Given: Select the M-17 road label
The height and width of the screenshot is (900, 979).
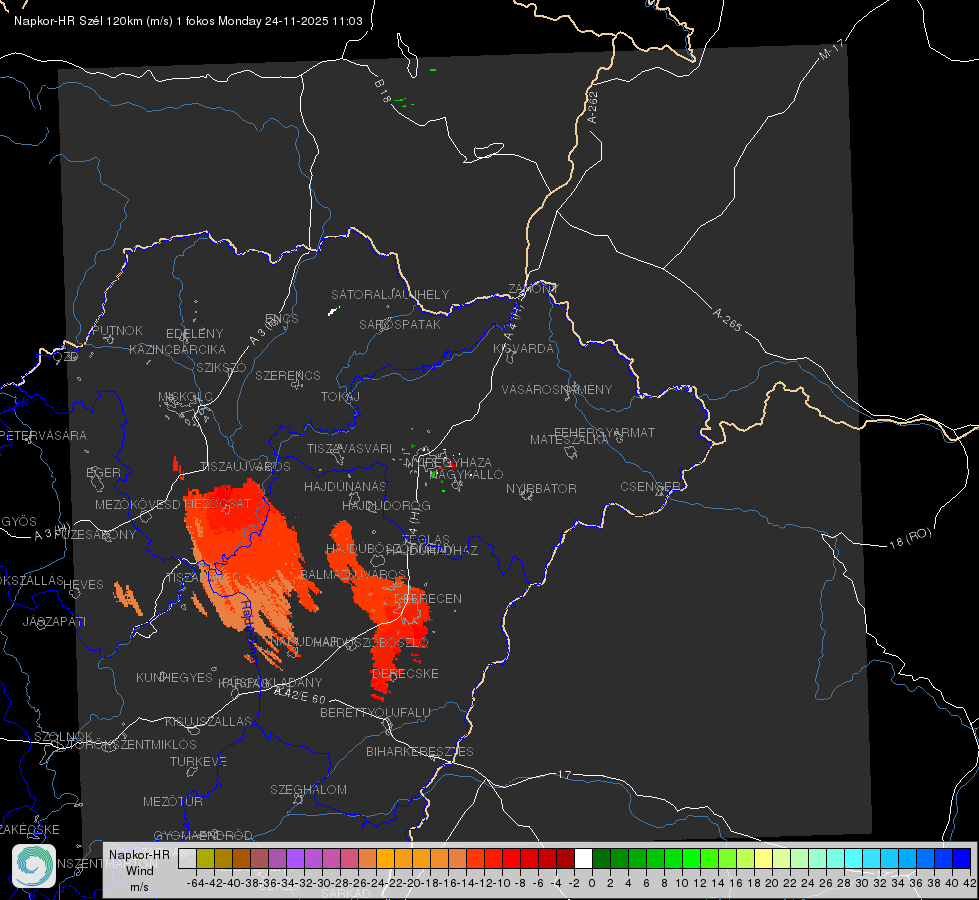Looking at the screenshot, I should pos(831,49).
